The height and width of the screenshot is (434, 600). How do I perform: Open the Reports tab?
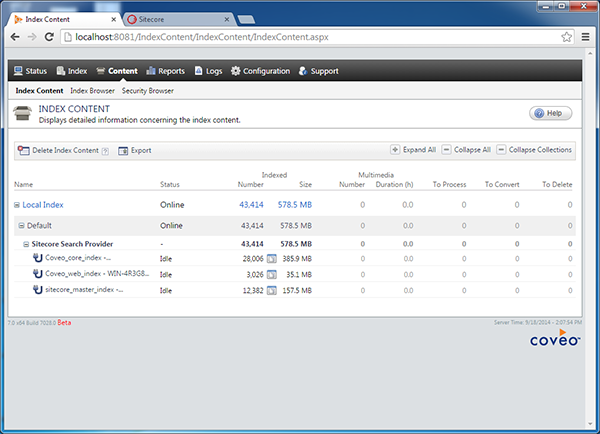[165, 71]
